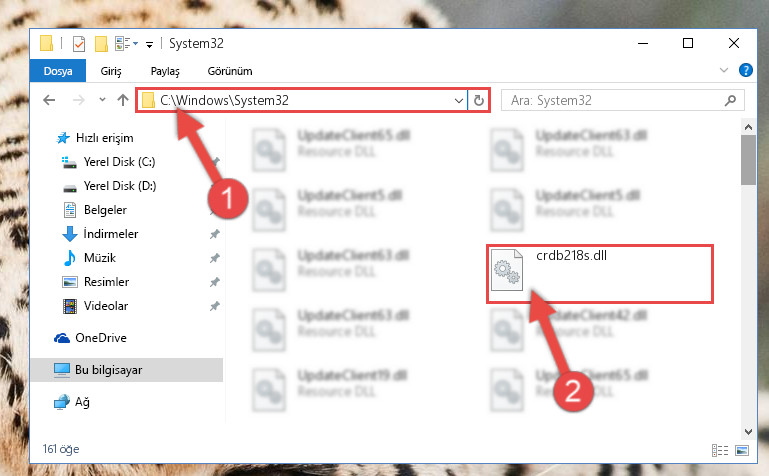The height and width of the screenshot is (476, 769).
Task: Switch to the Görünüm ribbon tab
Action: 230,71
